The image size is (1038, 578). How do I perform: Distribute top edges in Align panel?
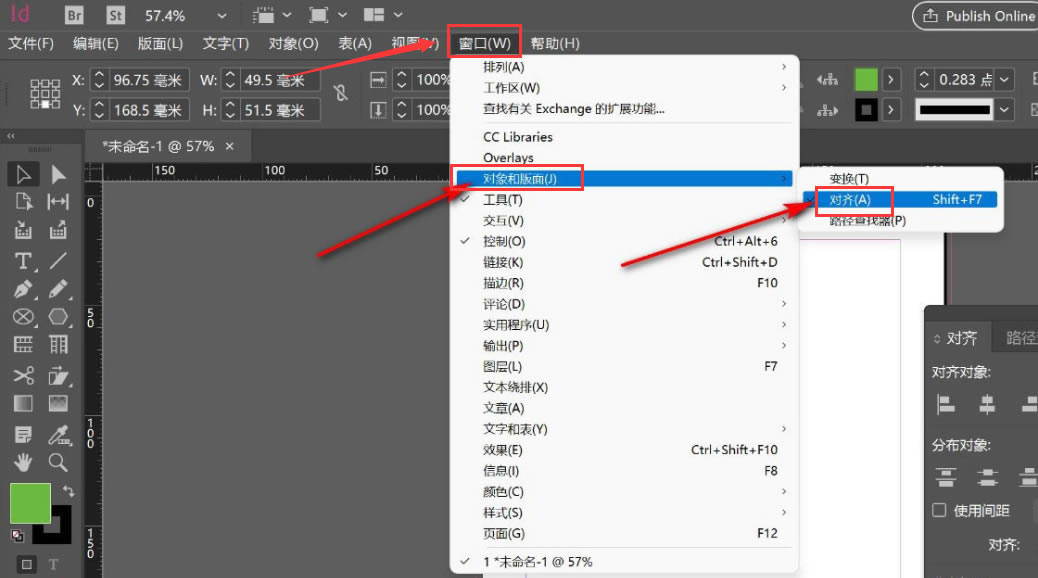[x=946, y=477]
